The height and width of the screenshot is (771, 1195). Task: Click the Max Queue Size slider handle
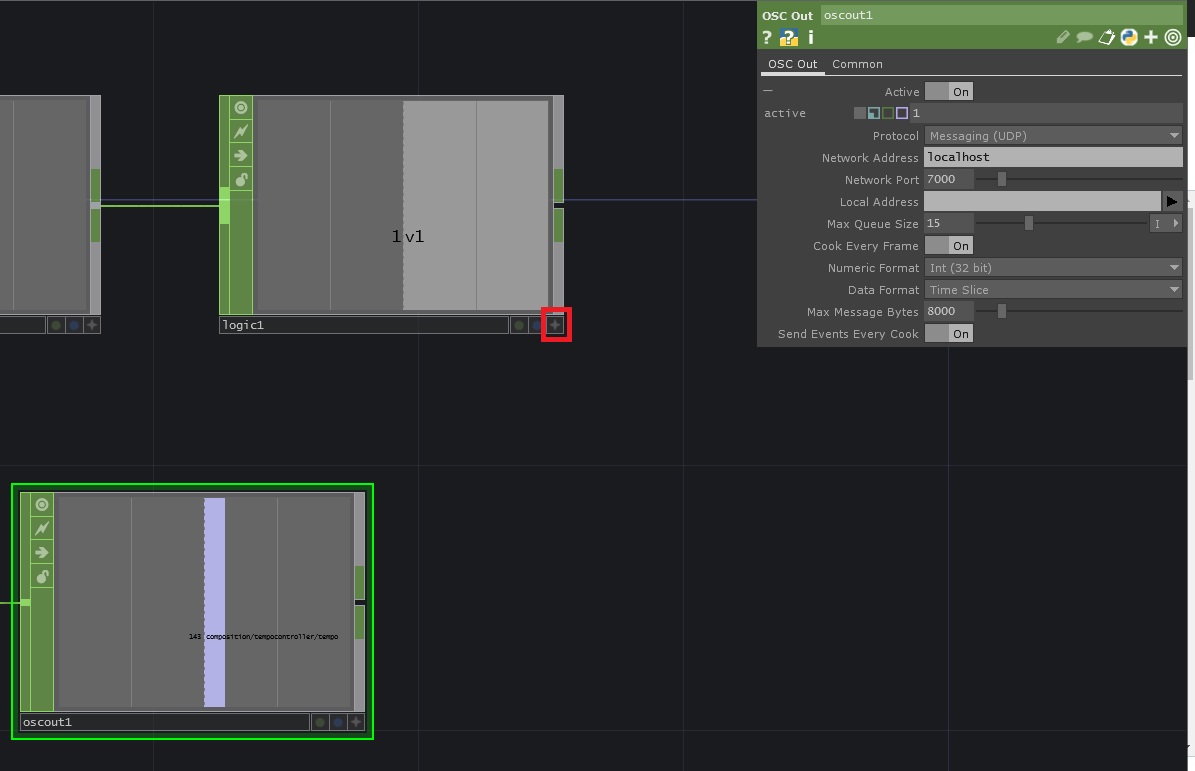point(1029,224)
